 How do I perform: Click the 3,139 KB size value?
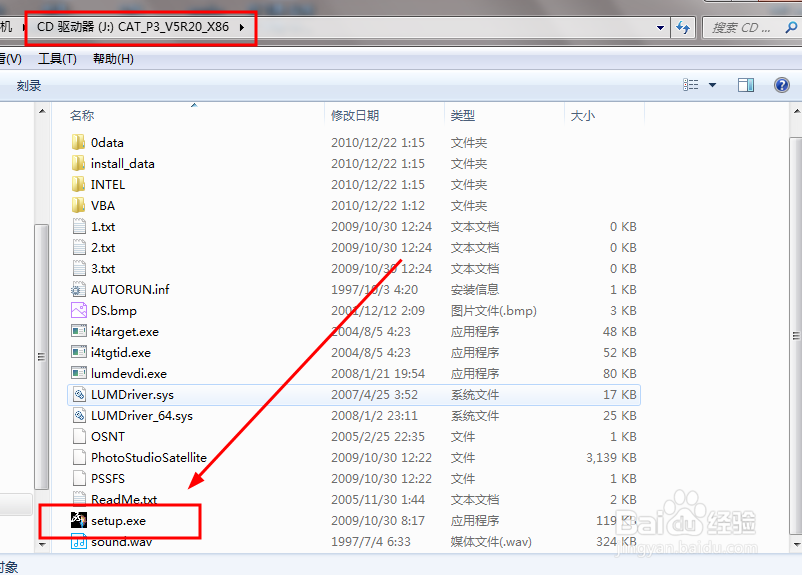pos(611,457)
